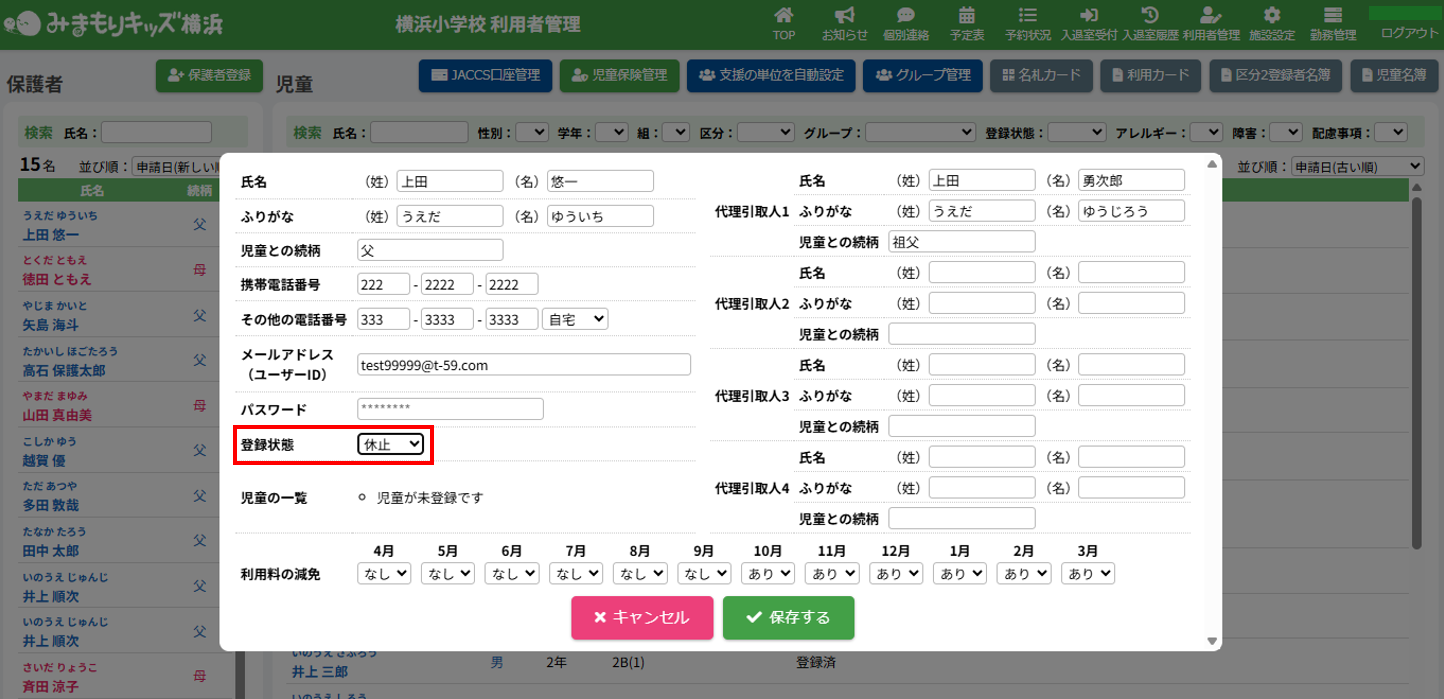Click the 保存する button
The width and height of the screenshot is (1444, 699).
[x=788, y=618]
